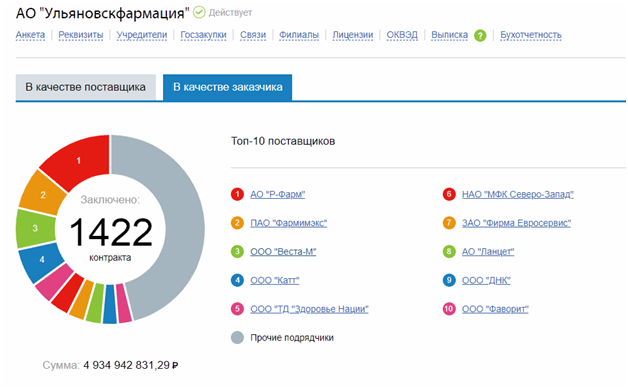628x391 pixels.
Task: Open supplier link ПАО "Фармимэкс"
Action: (x=288, y=223)
